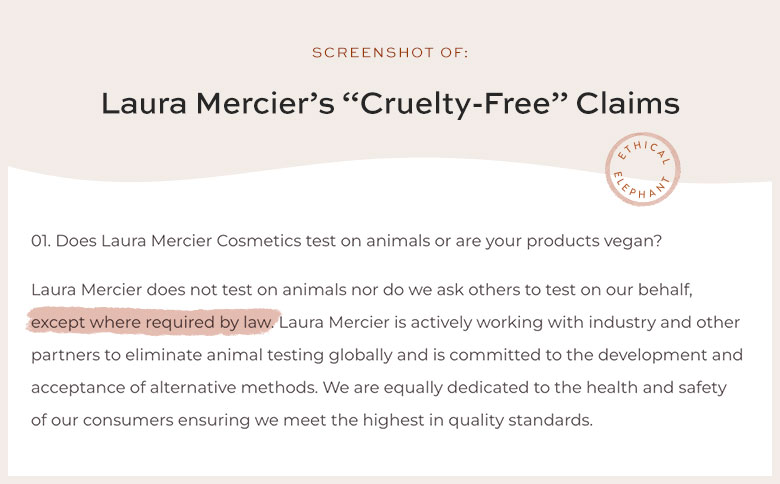Image resolution: width=780 pixels, height=484 pixels.
Task: Click the '01.' question number
Action: (x=40, y=241)
